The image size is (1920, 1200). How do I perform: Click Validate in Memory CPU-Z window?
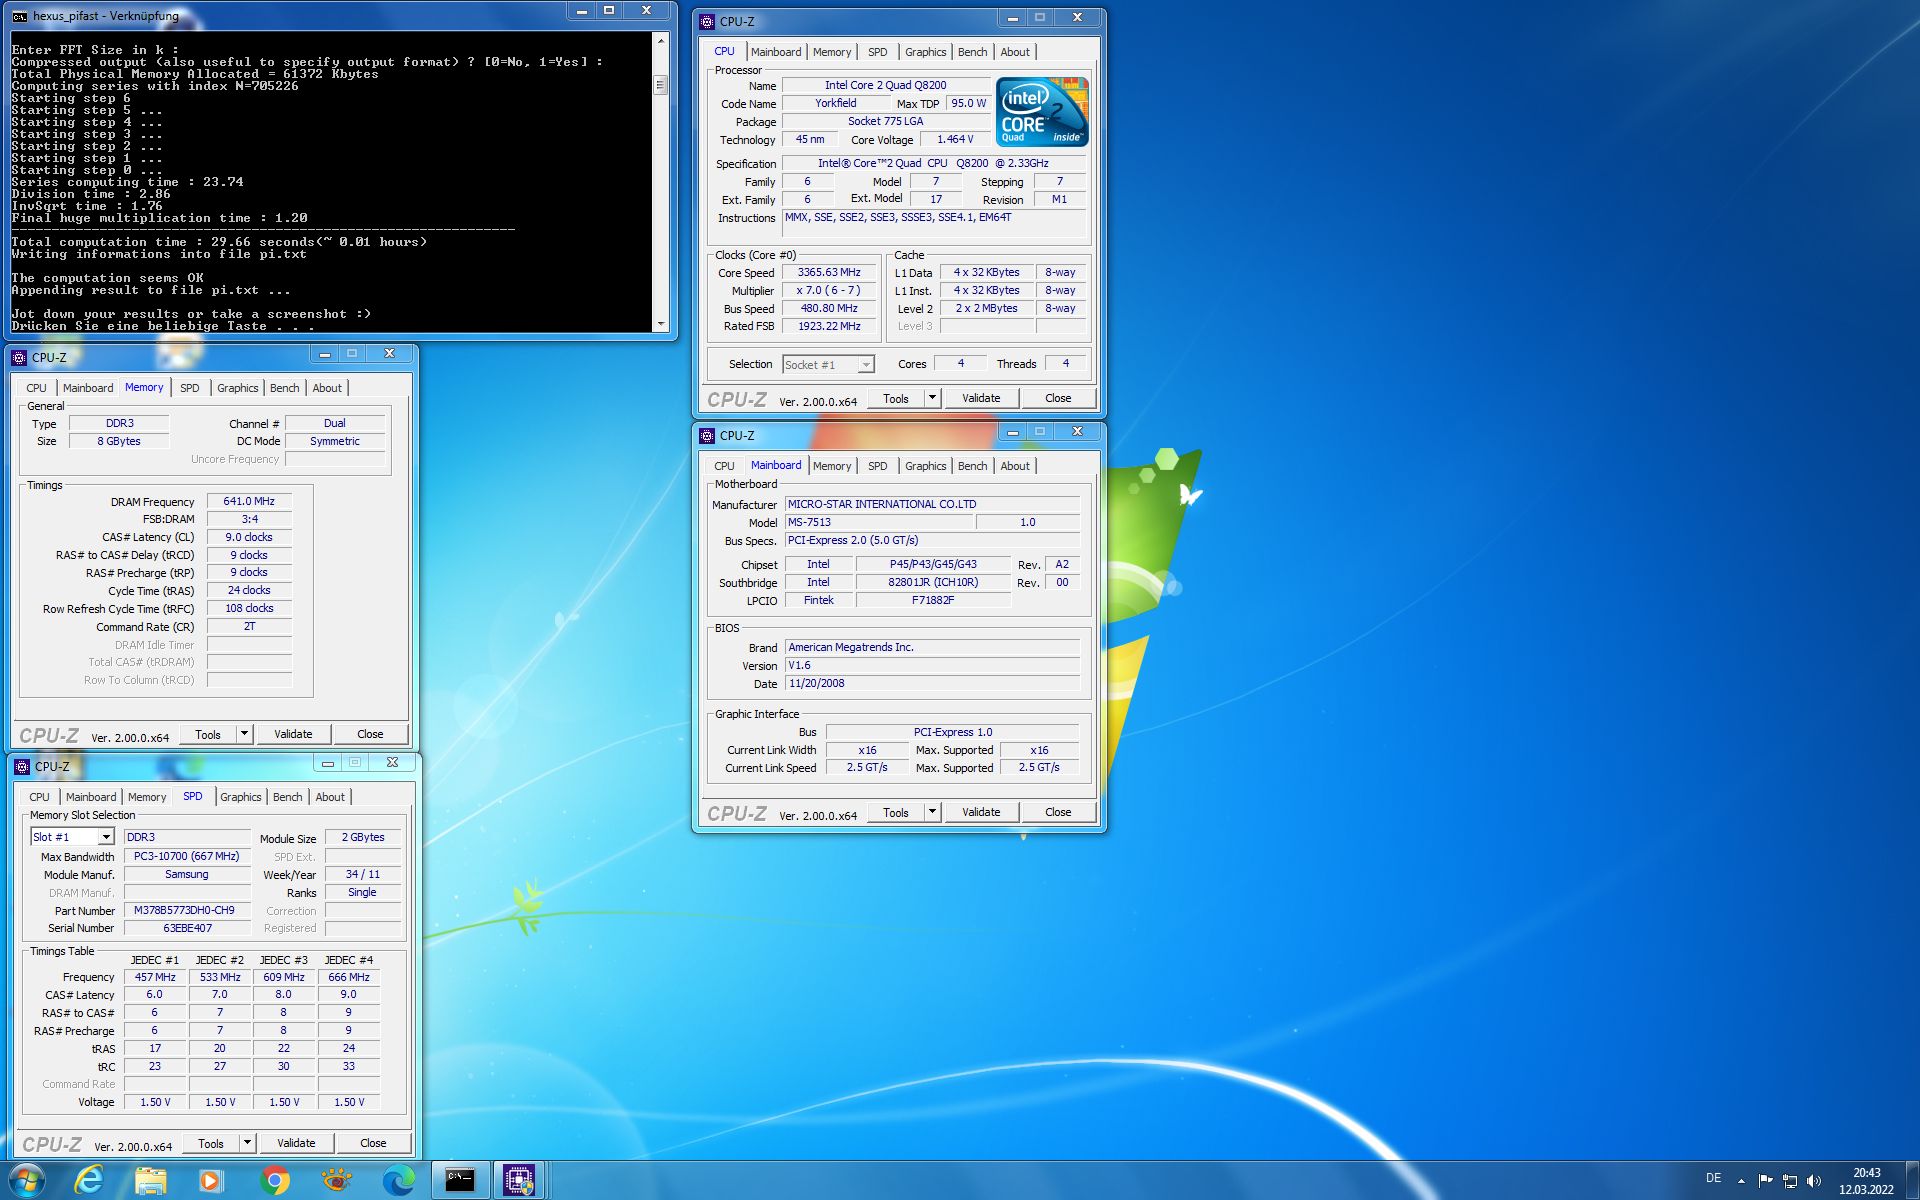click(x=293, y=734)
